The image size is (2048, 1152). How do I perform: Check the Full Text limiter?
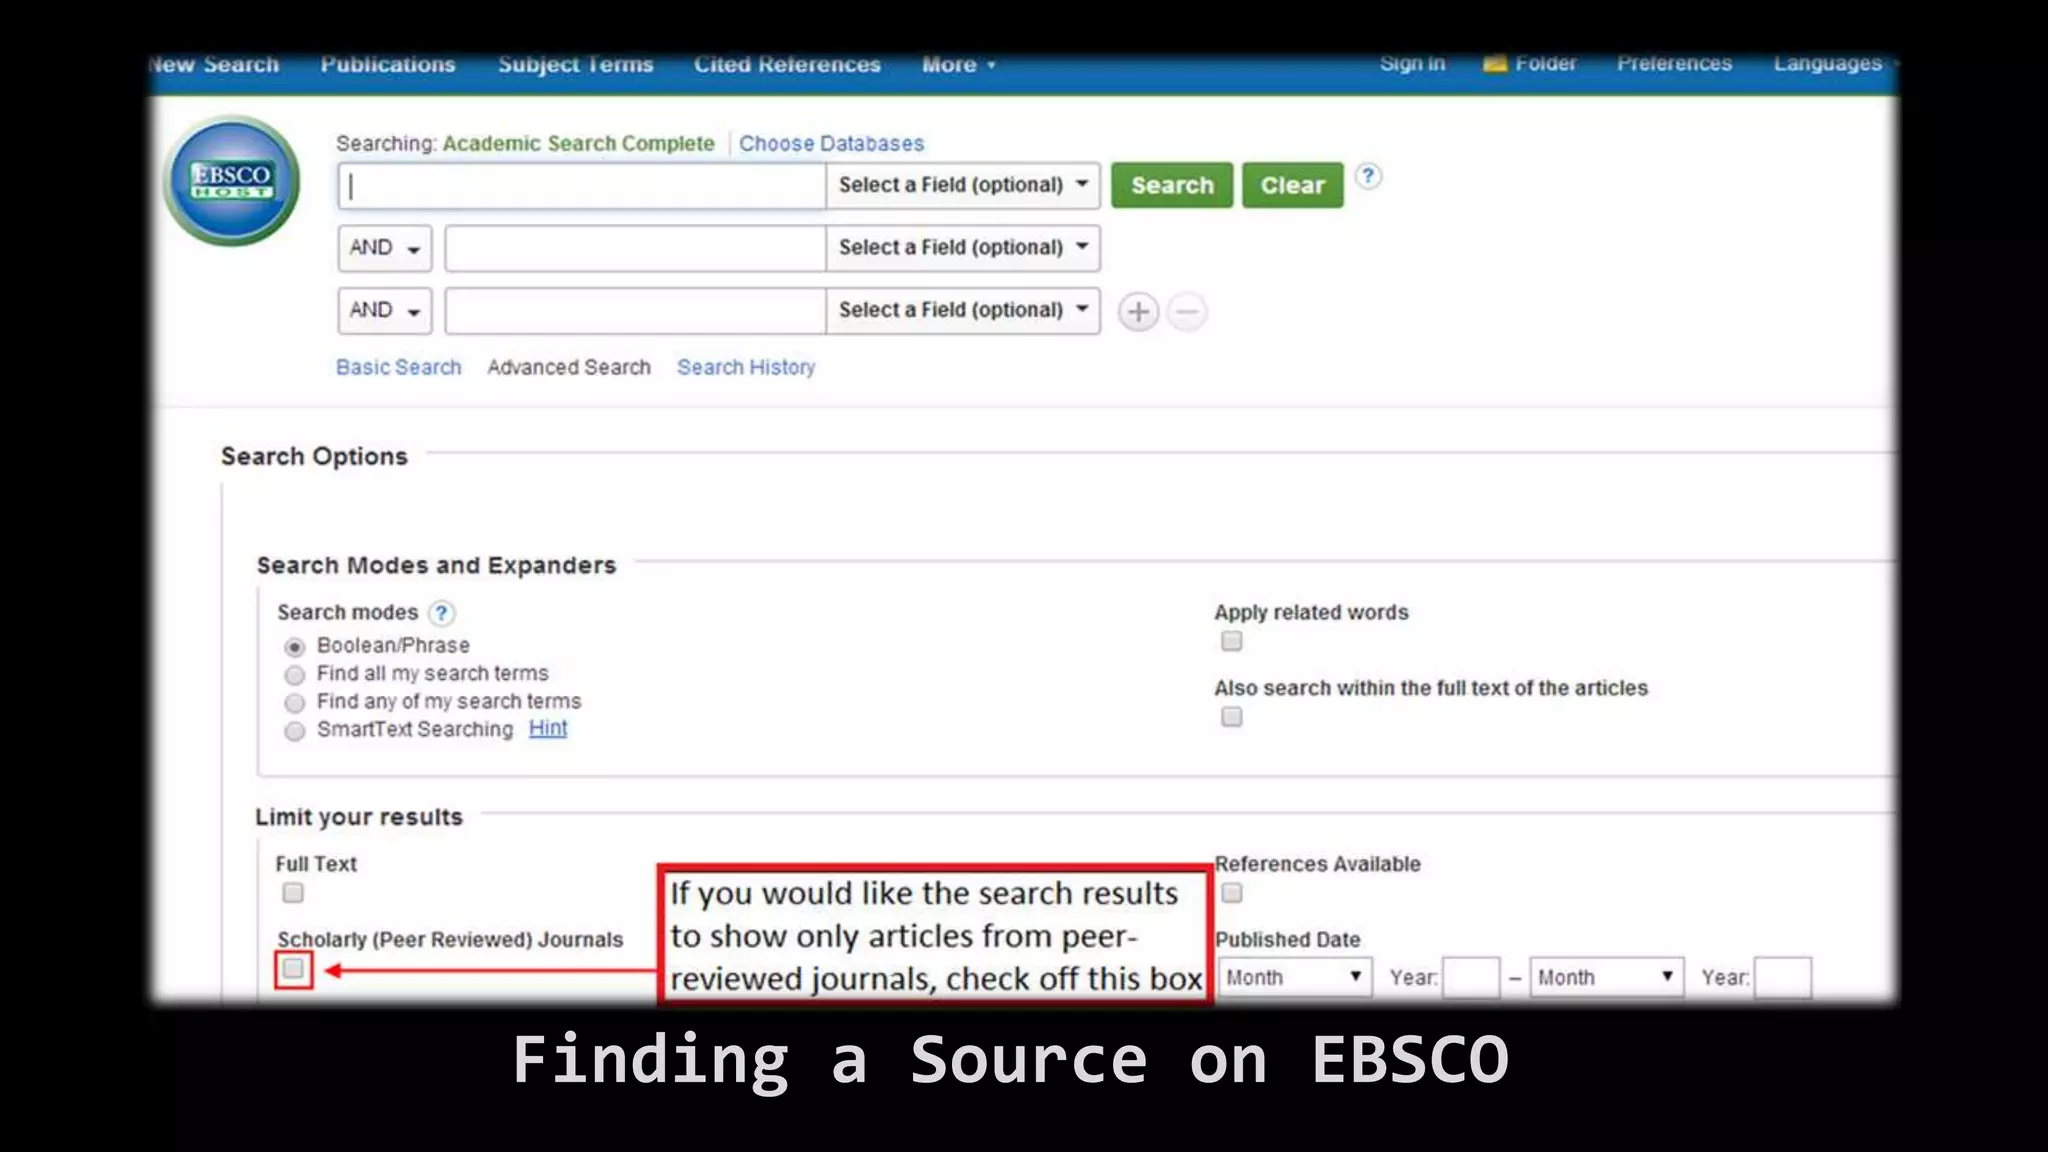(293, 892)
